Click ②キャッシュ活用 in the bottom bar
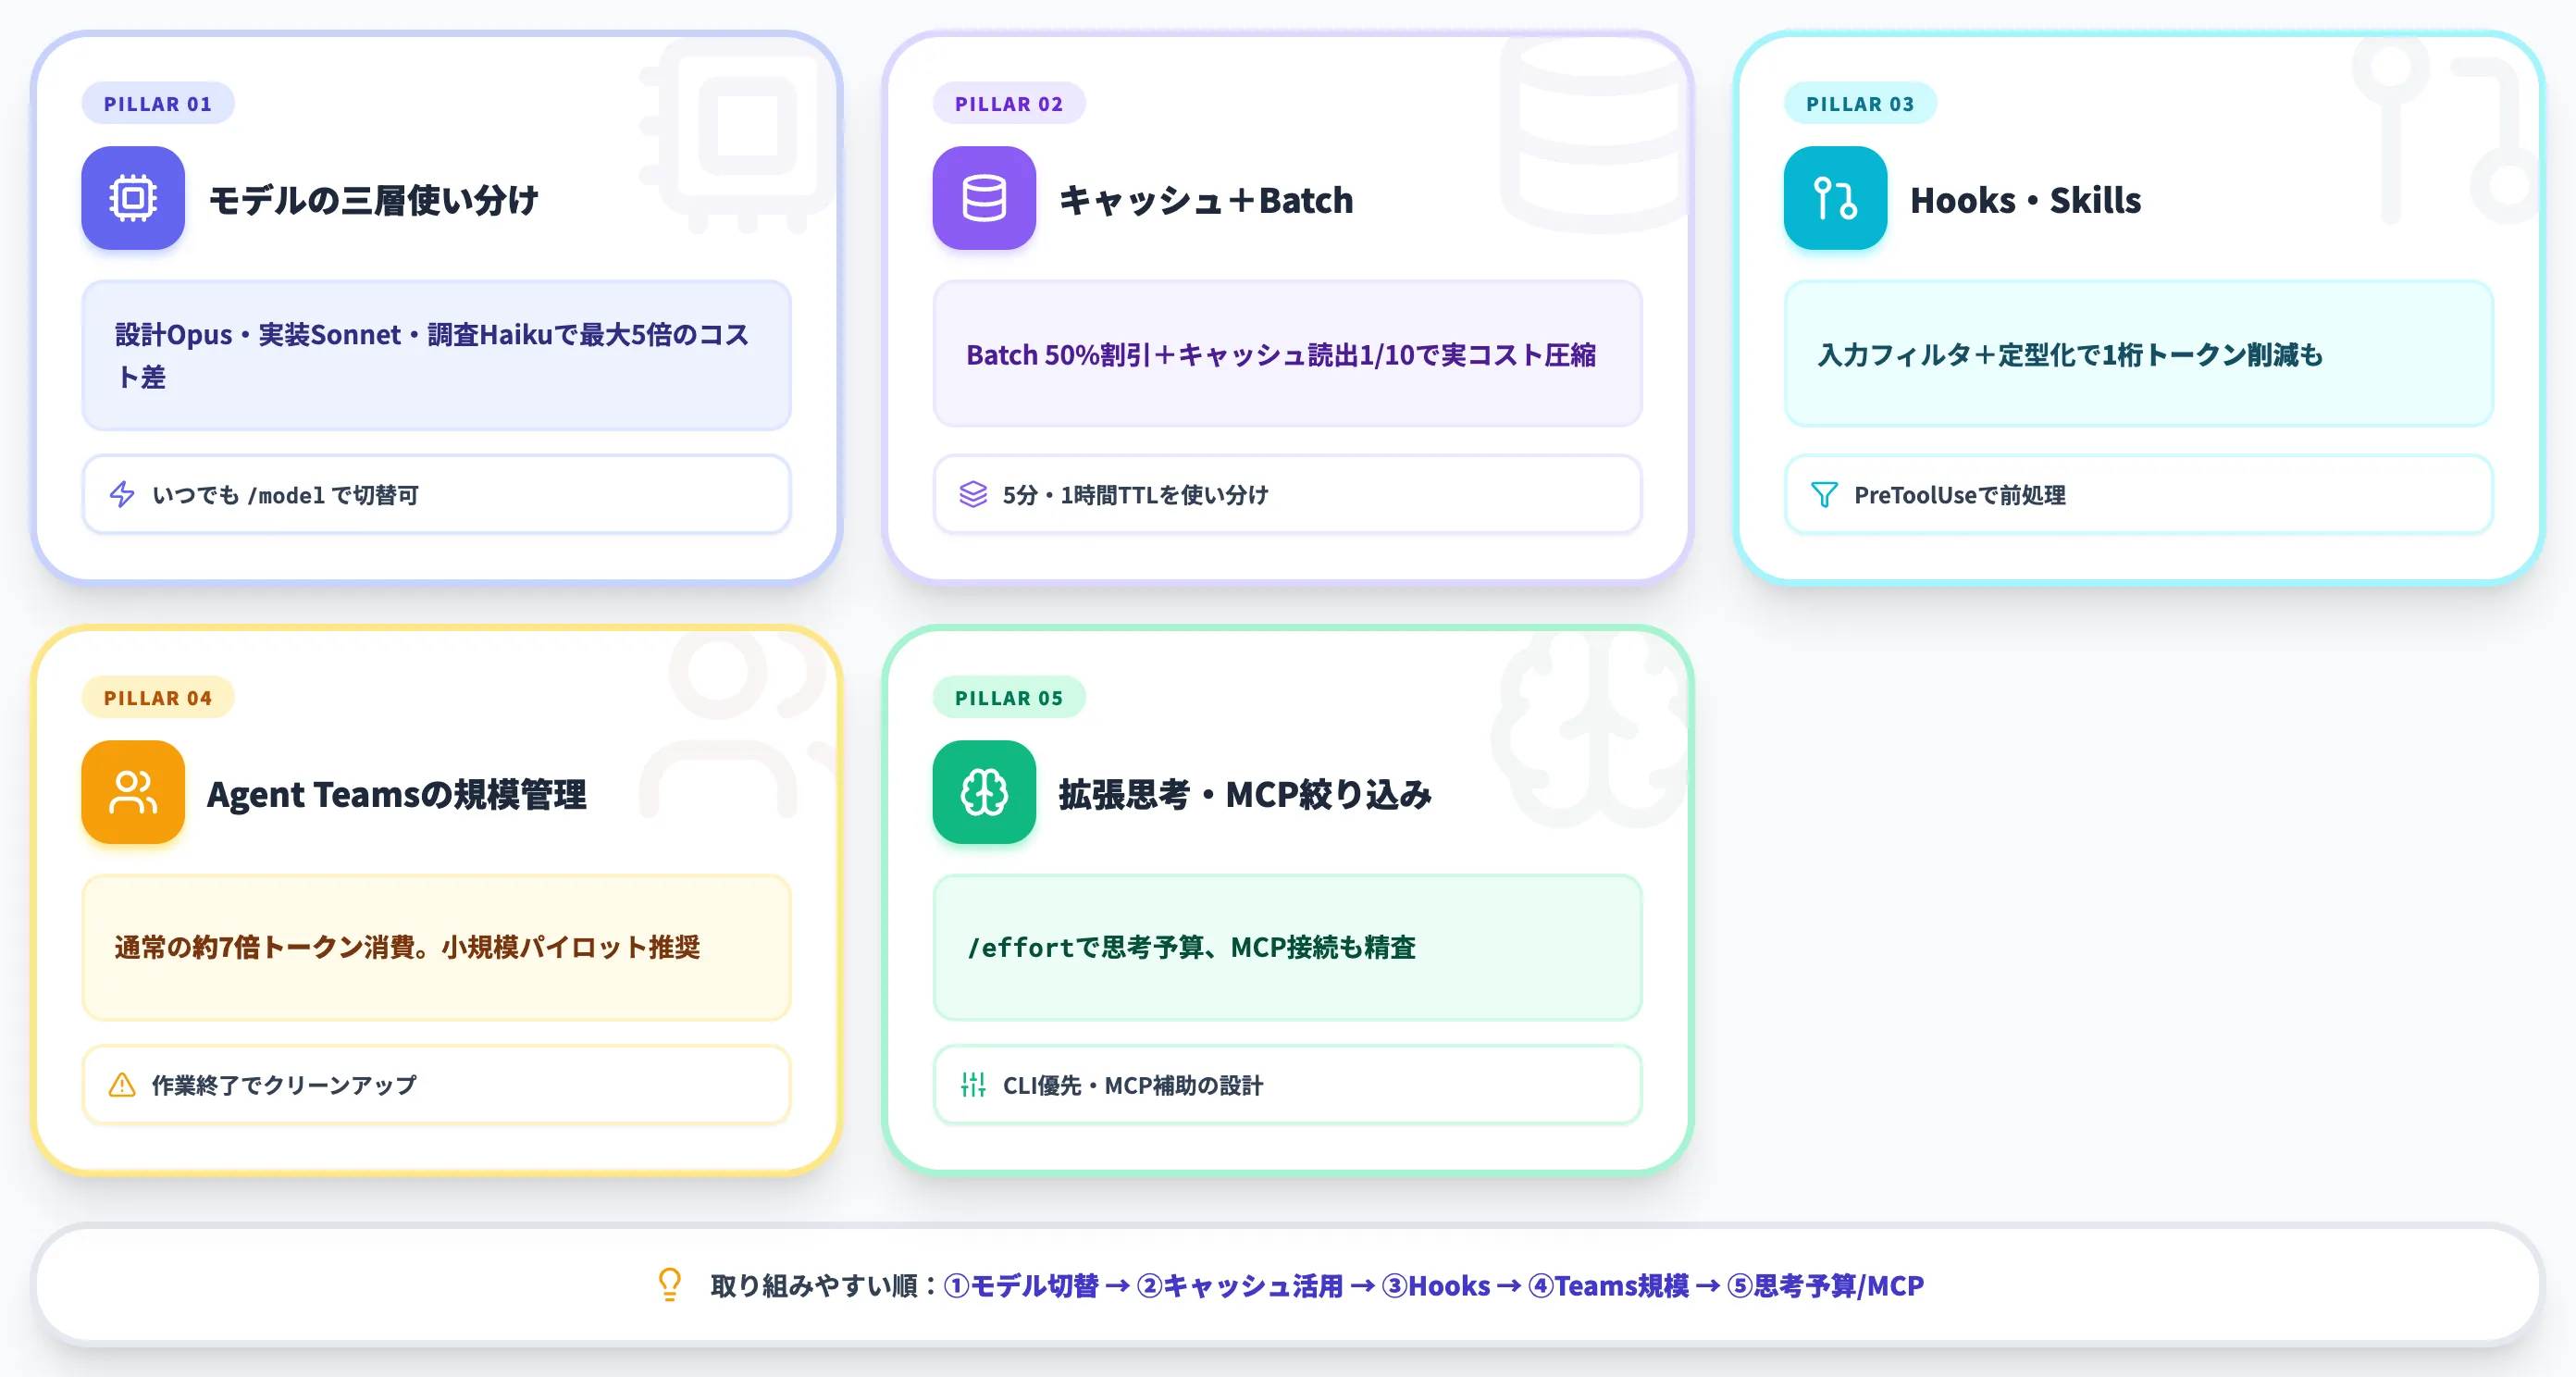The image size is (2576, 1377). (1240, 1285)
